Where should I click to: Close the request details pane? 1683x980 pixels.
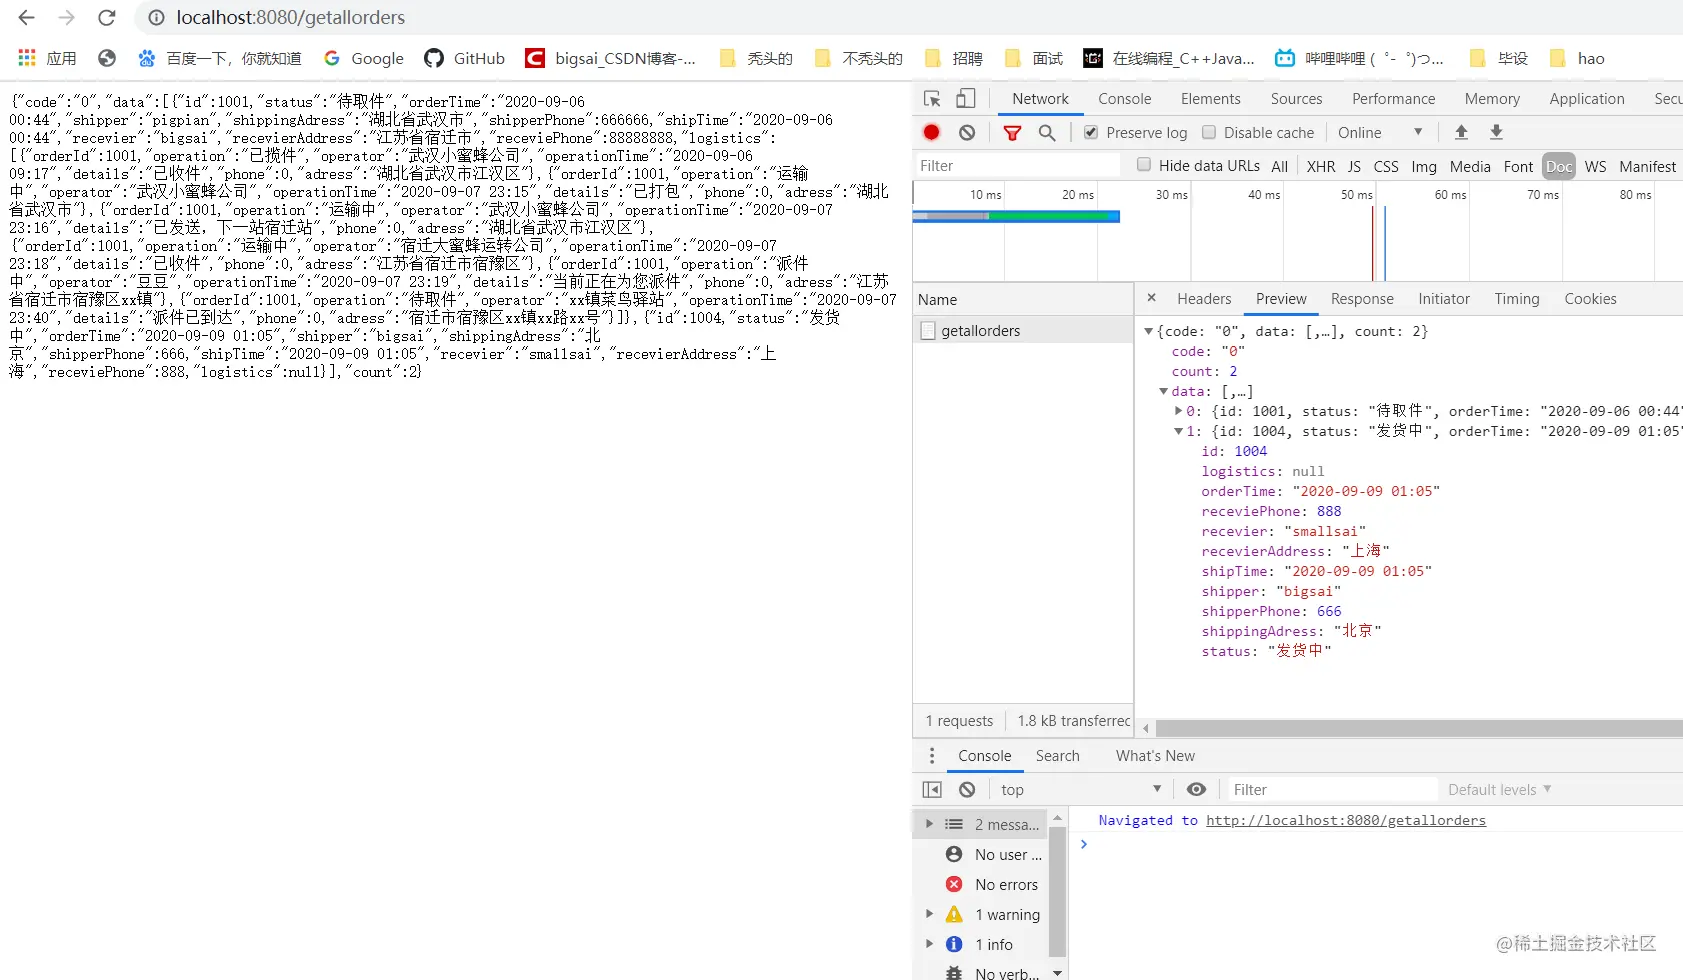pyautogui.click(x=1151, y=297)
